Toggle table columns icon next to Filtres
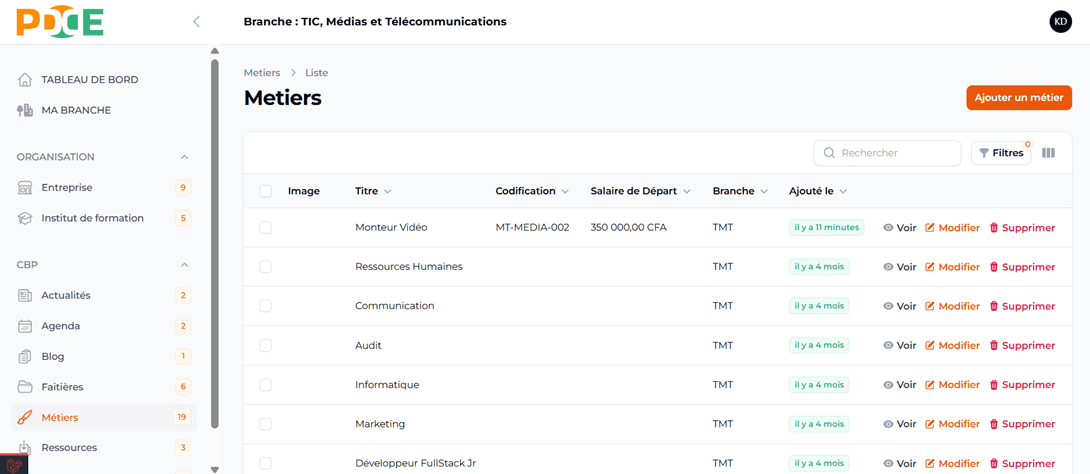Screen dimensions: 1090x474 (x=1048, y=153)
